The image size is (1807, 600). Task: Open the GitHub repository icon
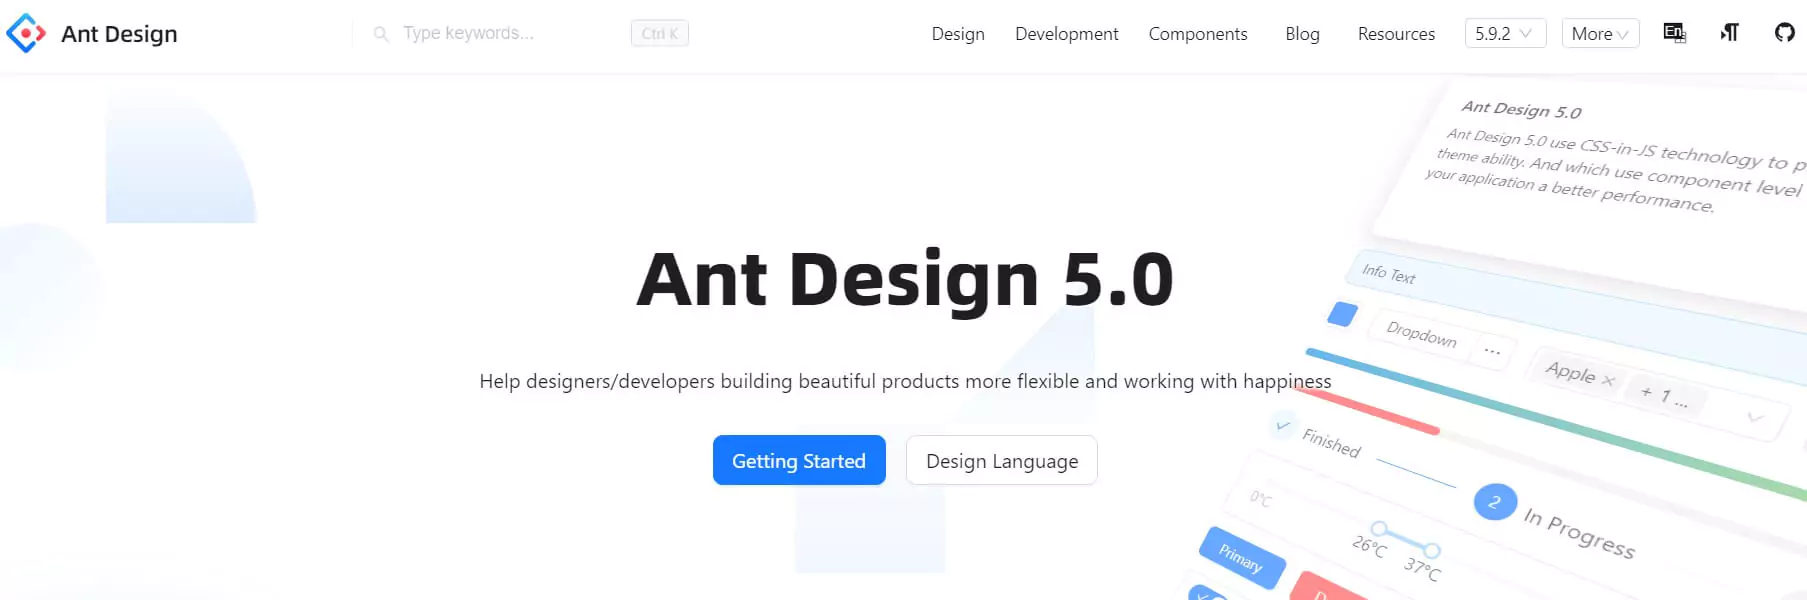[1785, 33]
